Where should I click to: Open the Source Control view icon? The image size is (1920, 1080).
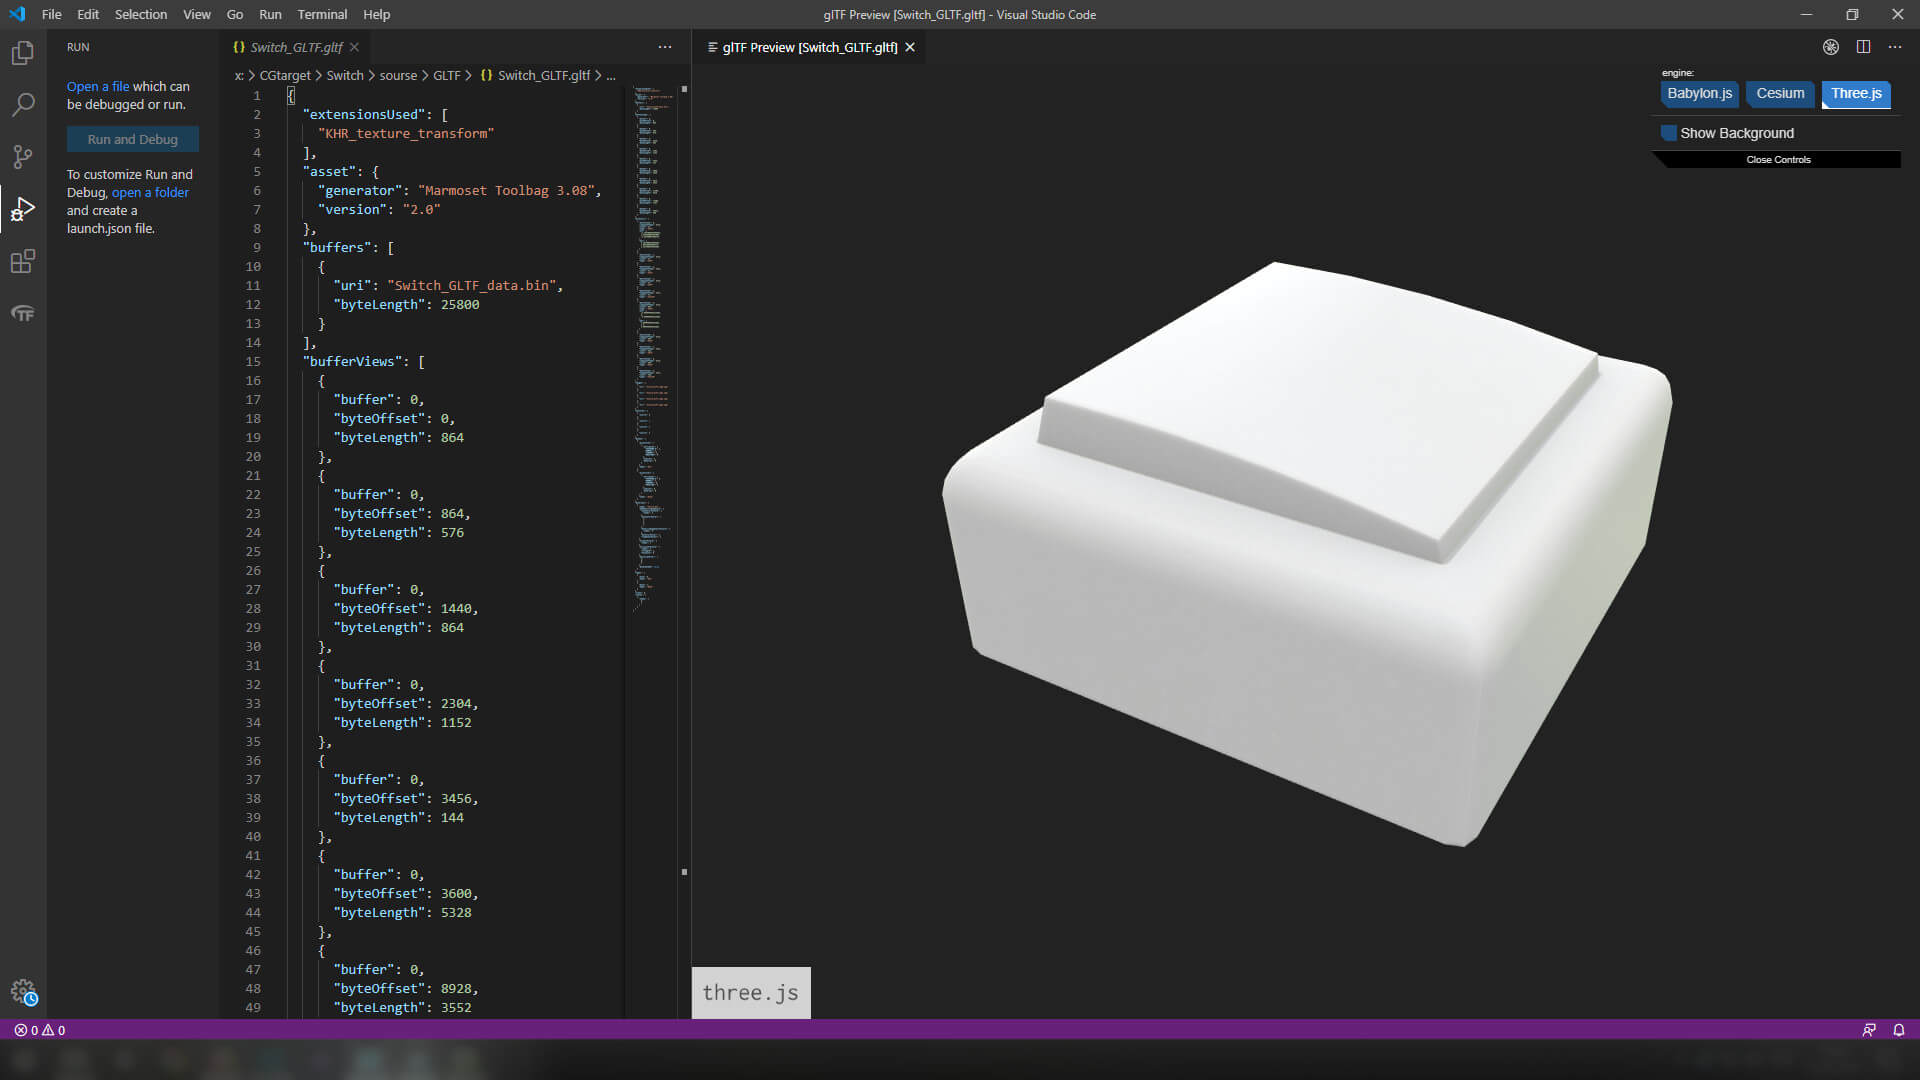(x=22, y=157)
